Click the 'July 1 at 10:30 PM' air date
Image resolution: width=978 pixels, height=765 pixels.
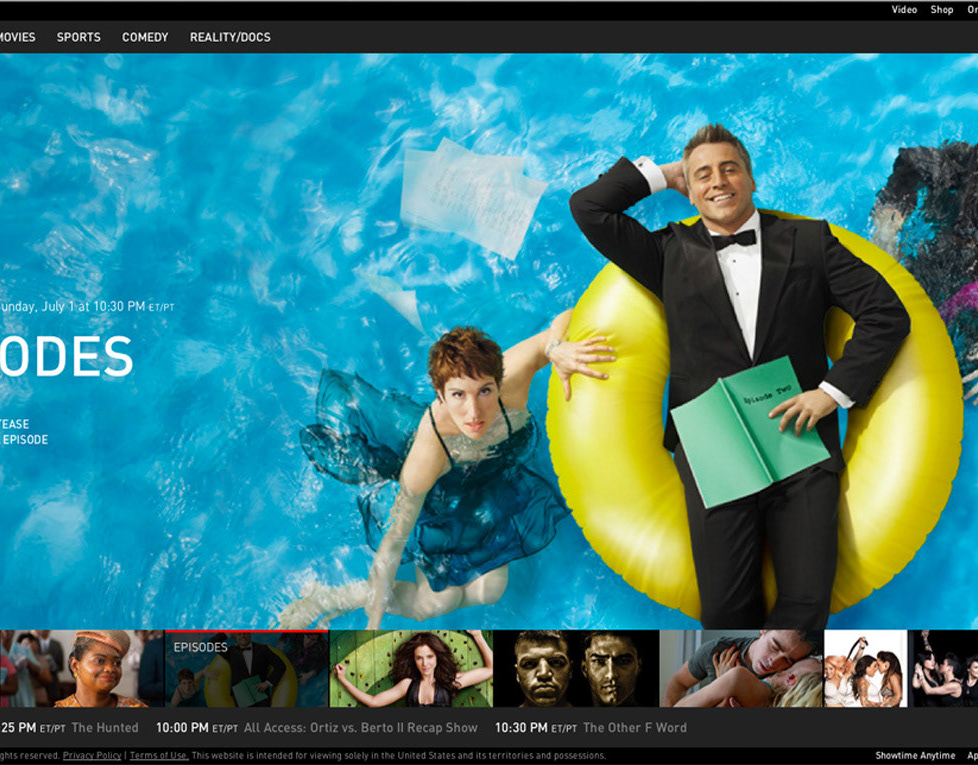point(94,307)
